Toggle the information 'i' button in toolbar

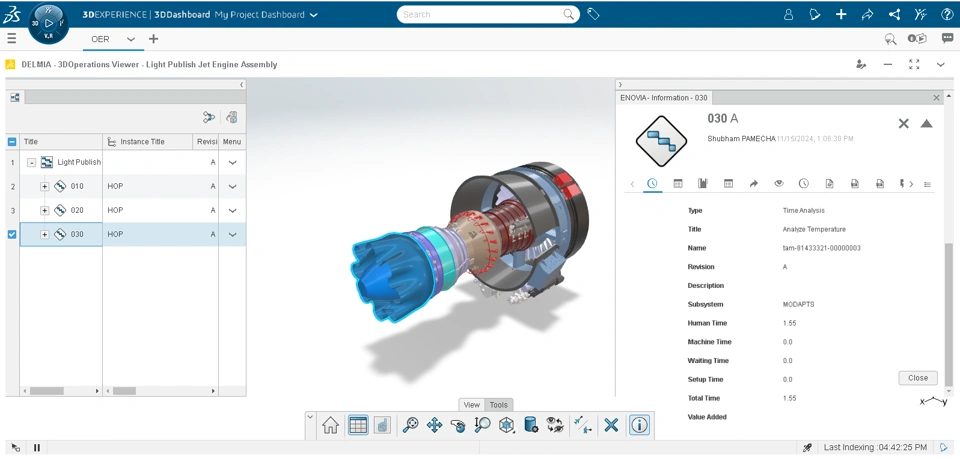(639, 425)
